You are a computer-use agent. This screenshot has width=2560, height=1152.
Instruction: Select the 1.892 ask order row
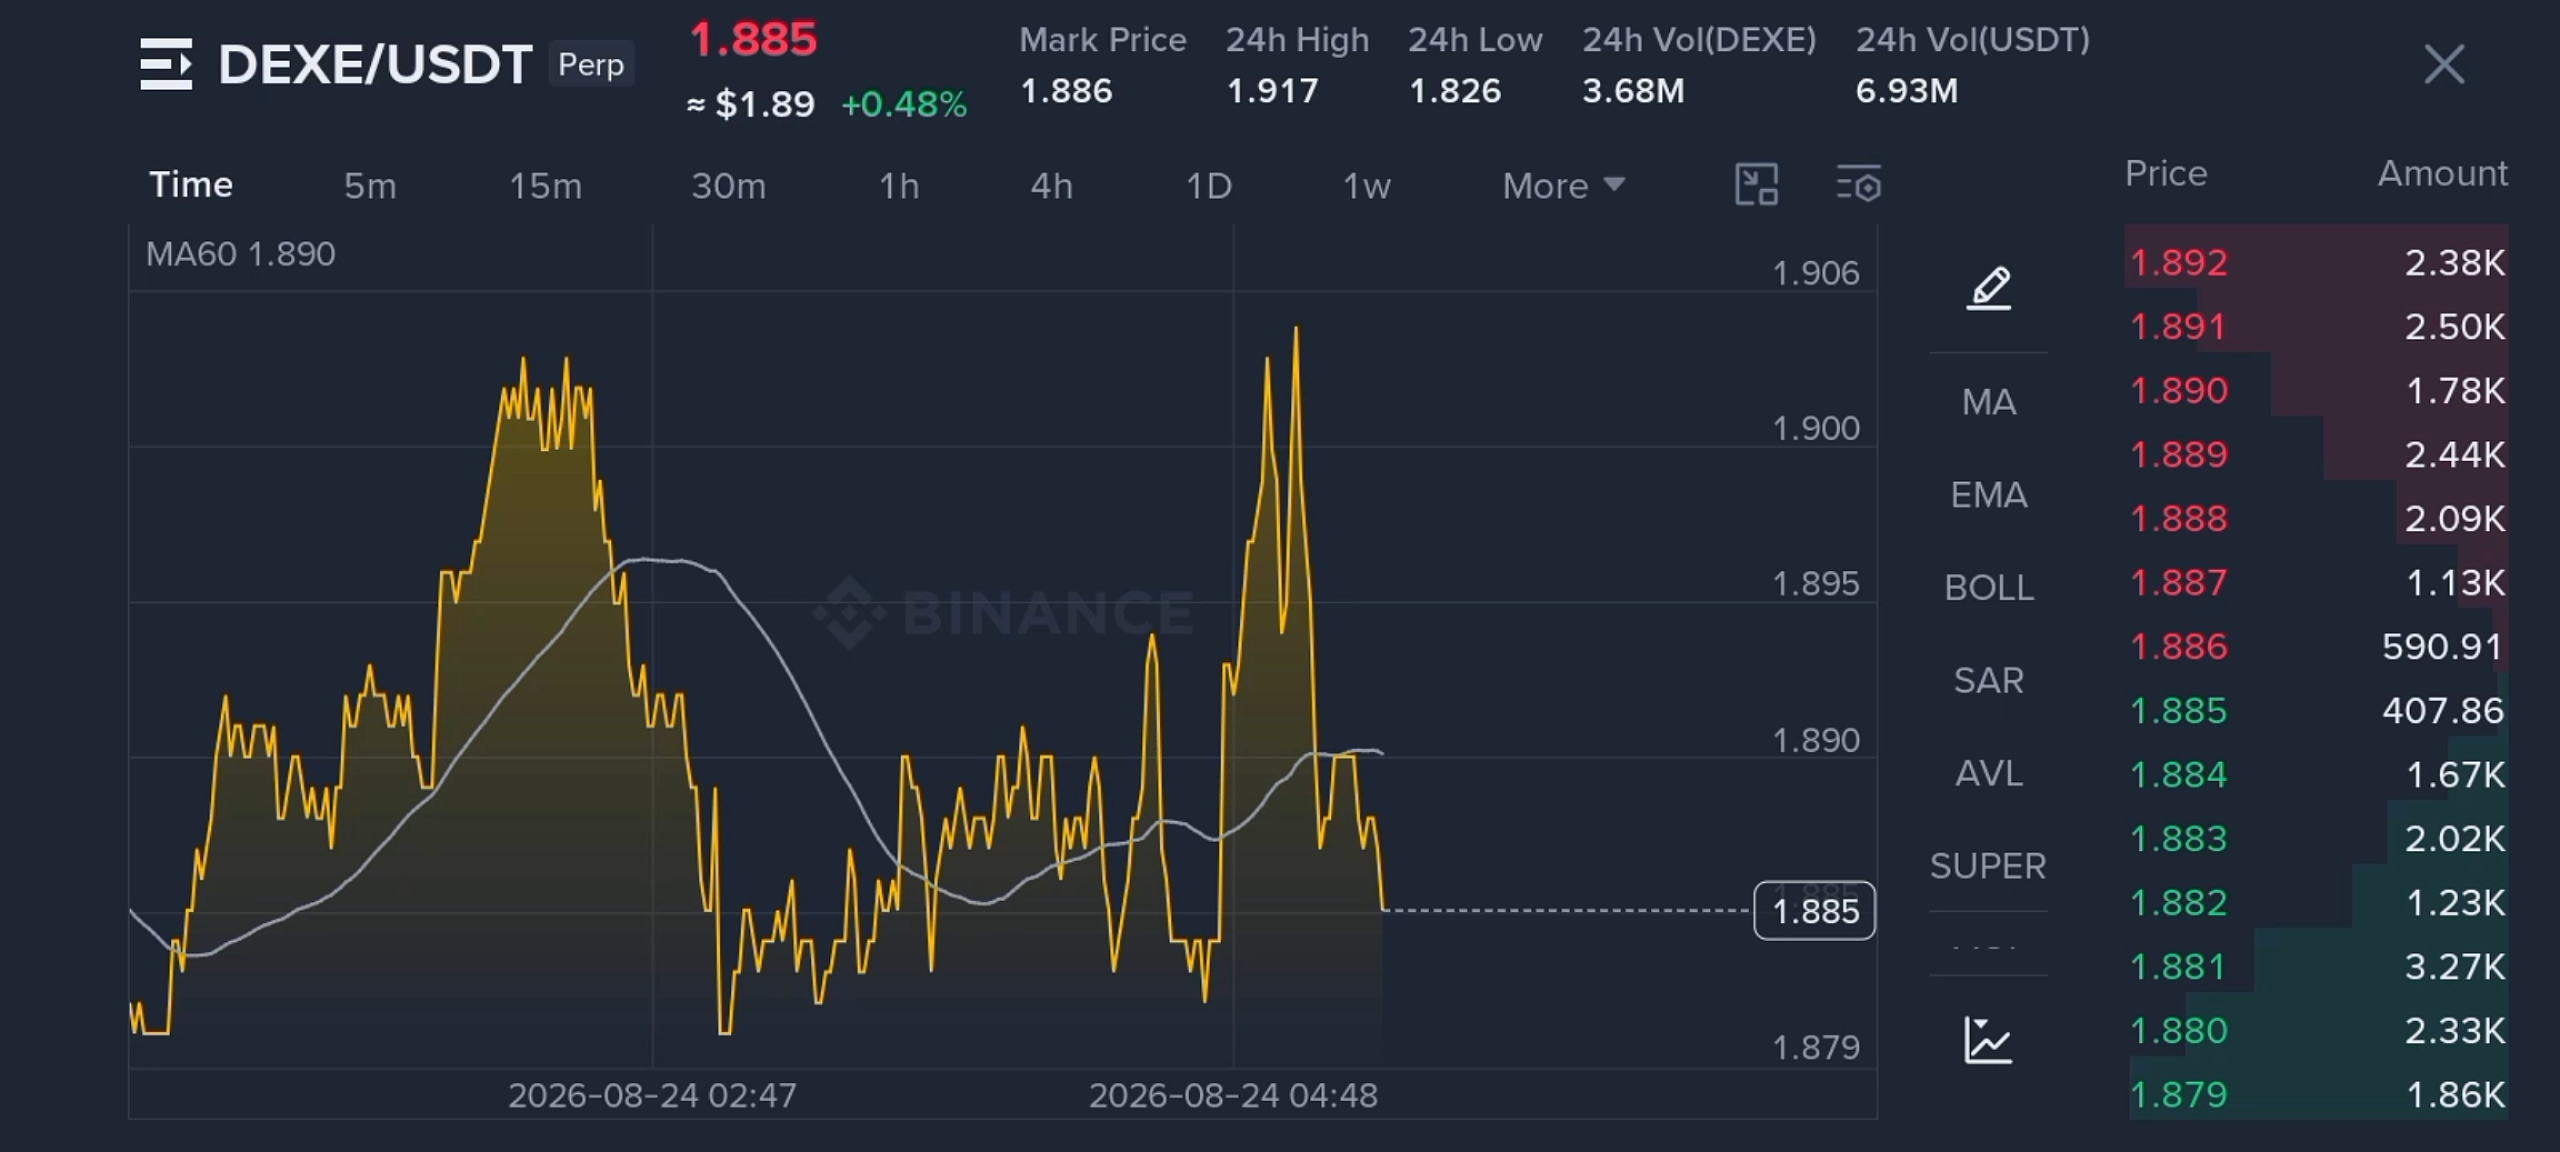[x=2317, y=263]
